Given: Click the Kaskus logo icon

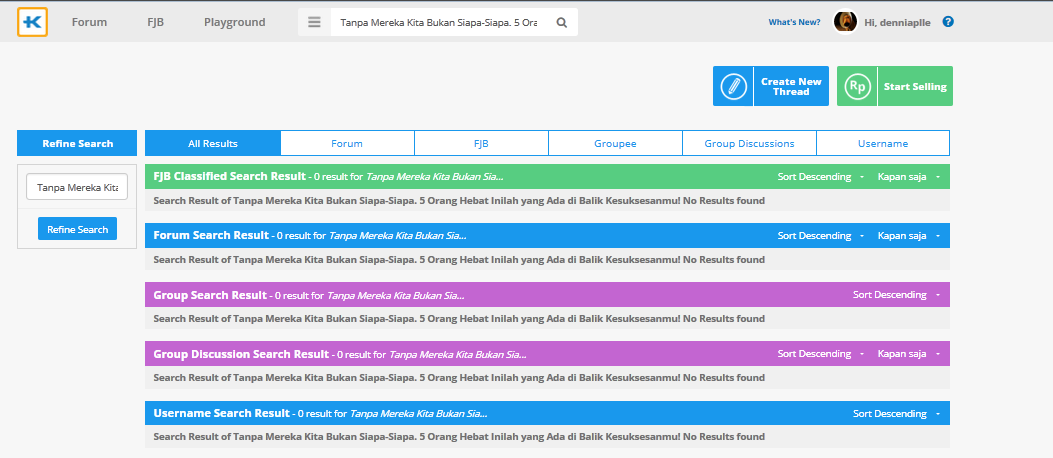Looking at the screenshot, I should click(32, 22).
